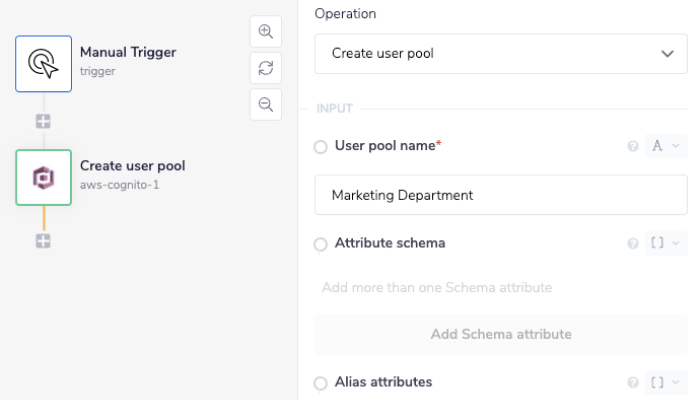Enable the Attribute schema radio button

tap(321, 244)
